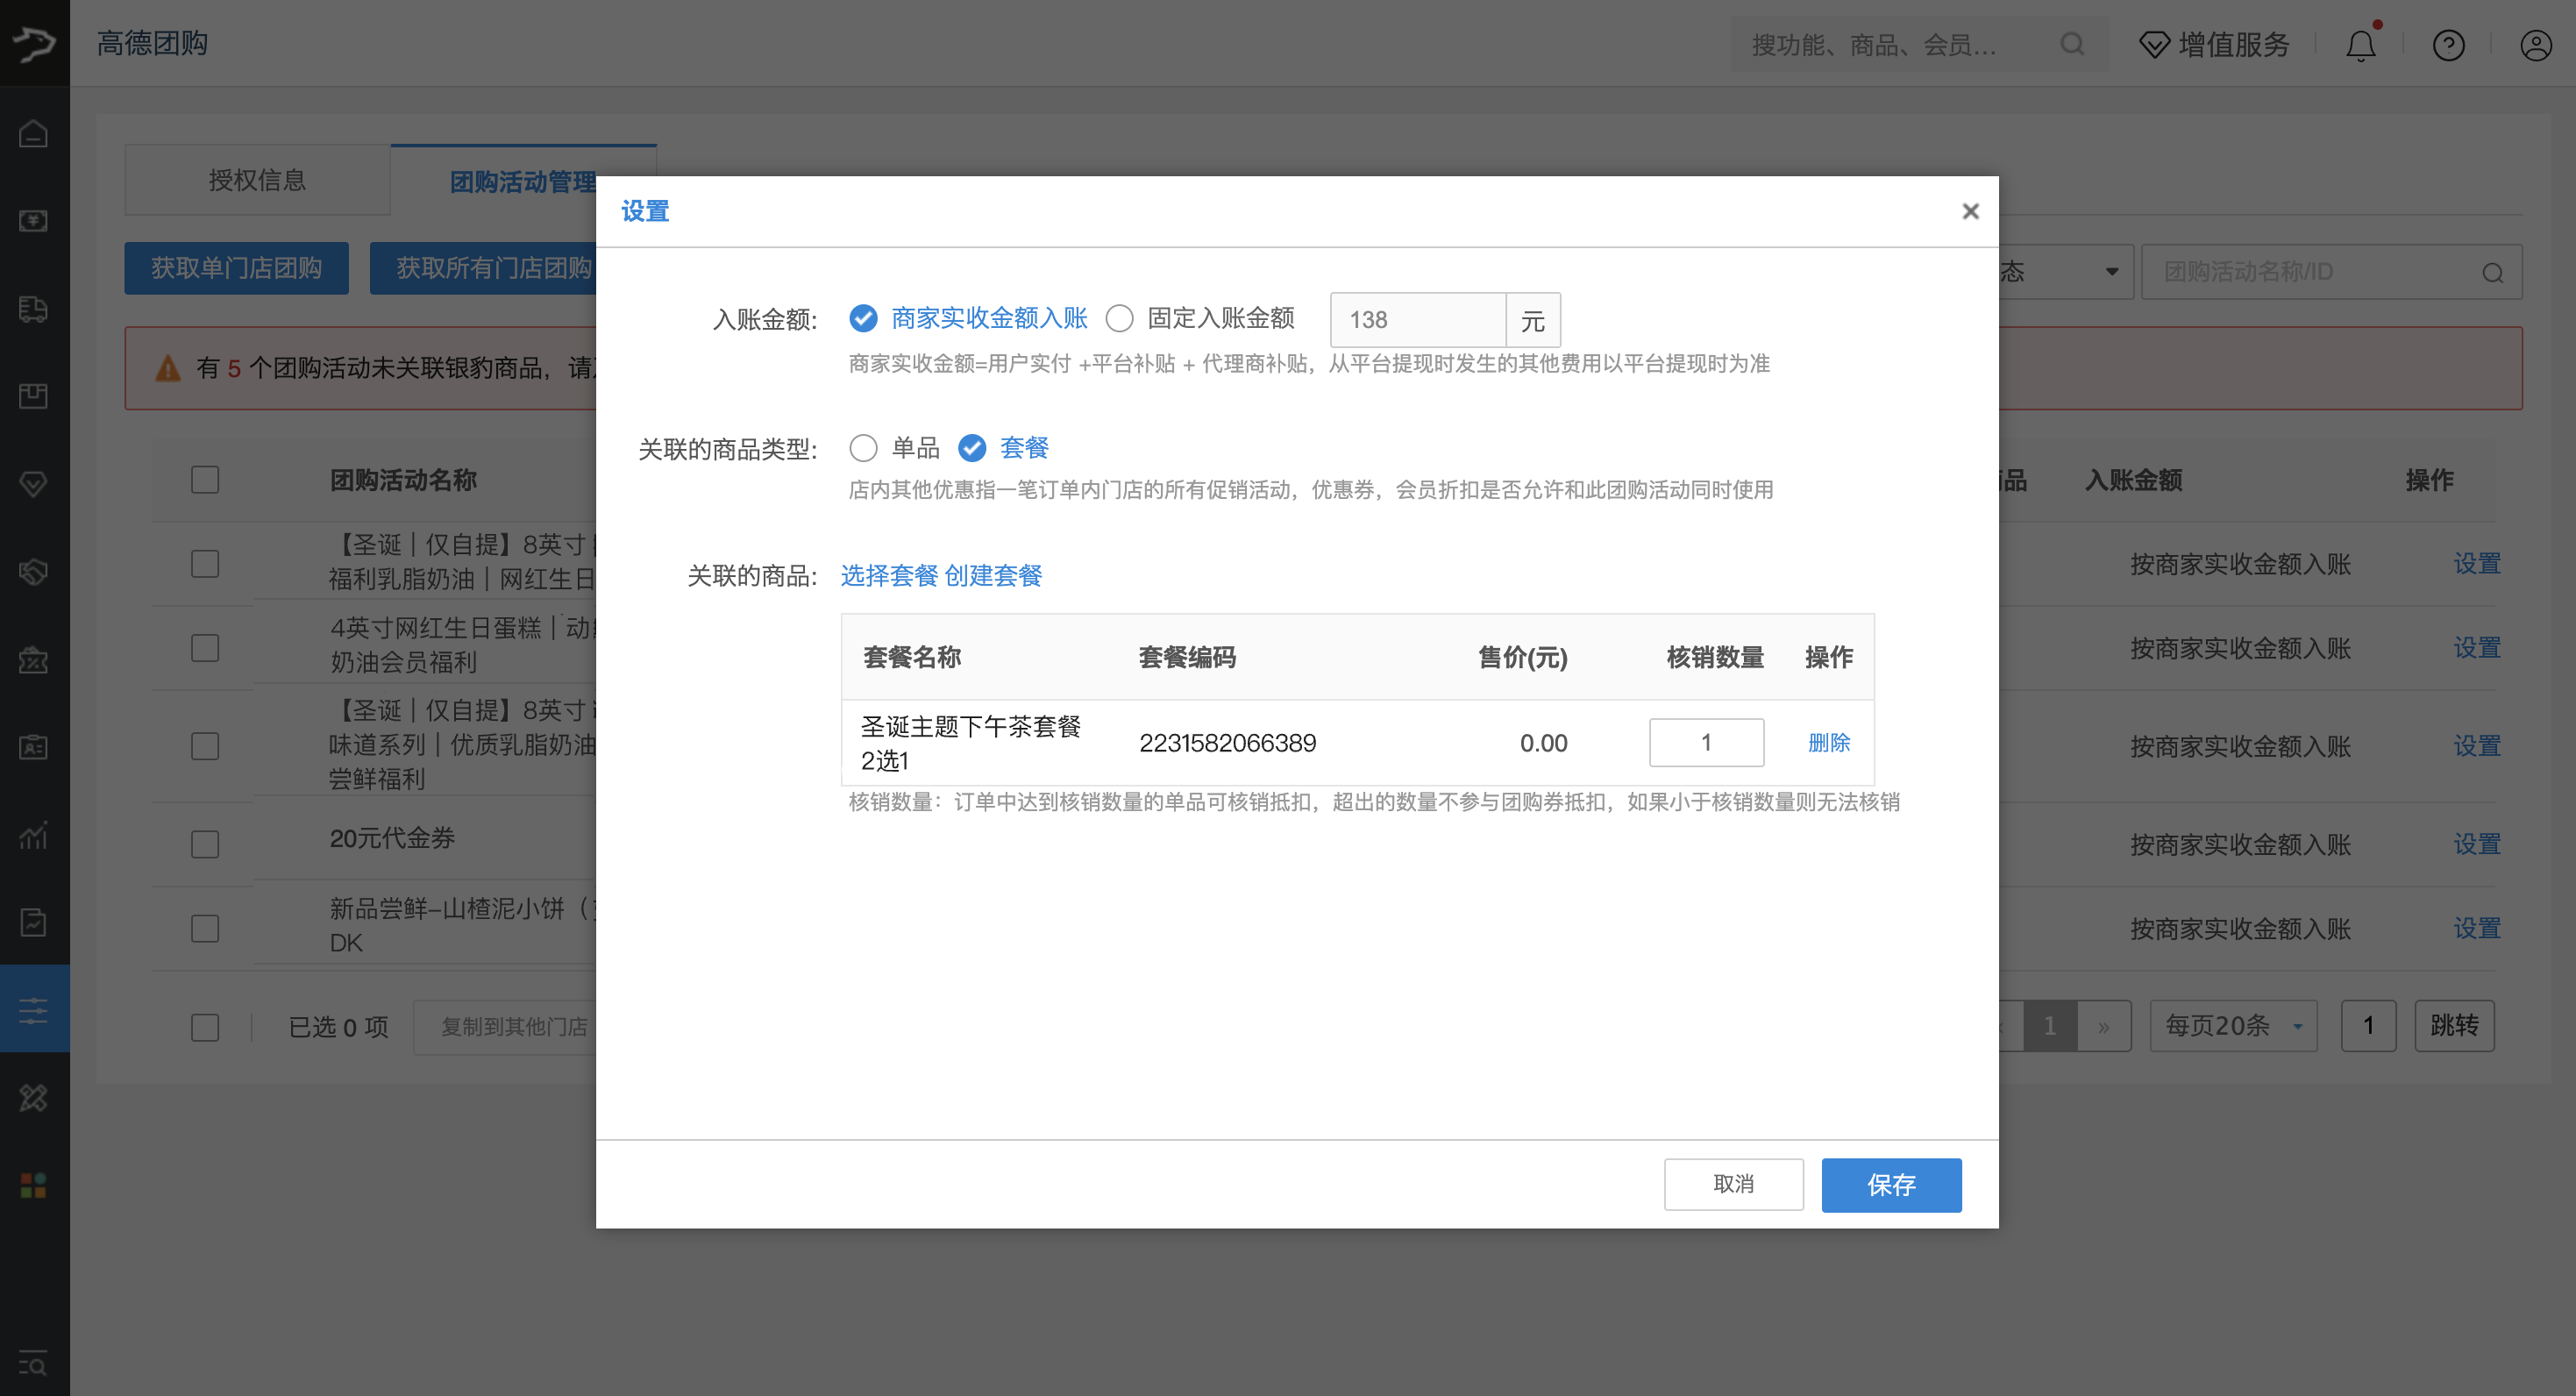Click the 保存 button
The height and width of the screenshot is (1396, 2576).
pos(1890,1185)
